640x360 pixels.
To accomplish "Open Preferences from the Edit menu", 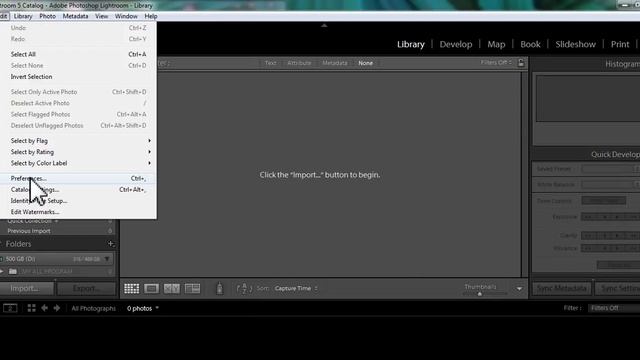I will click(x=78, y=178).
